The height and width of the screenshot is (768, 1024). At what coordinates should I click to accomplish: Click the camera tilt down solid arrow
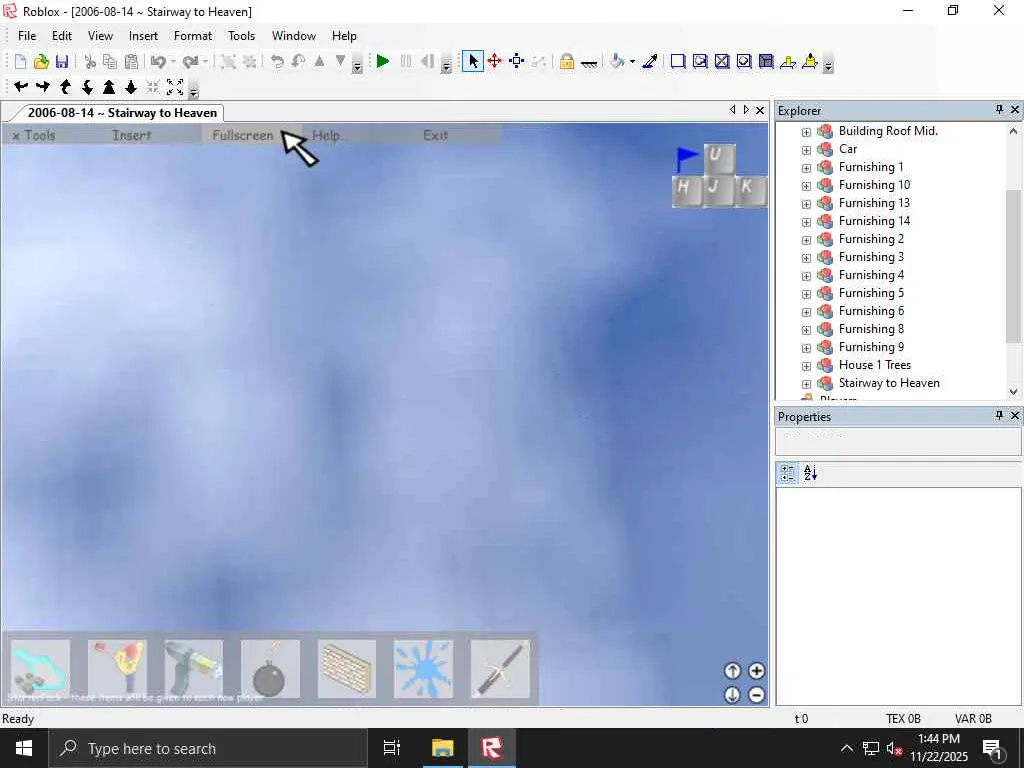click(x=131, y=87)
